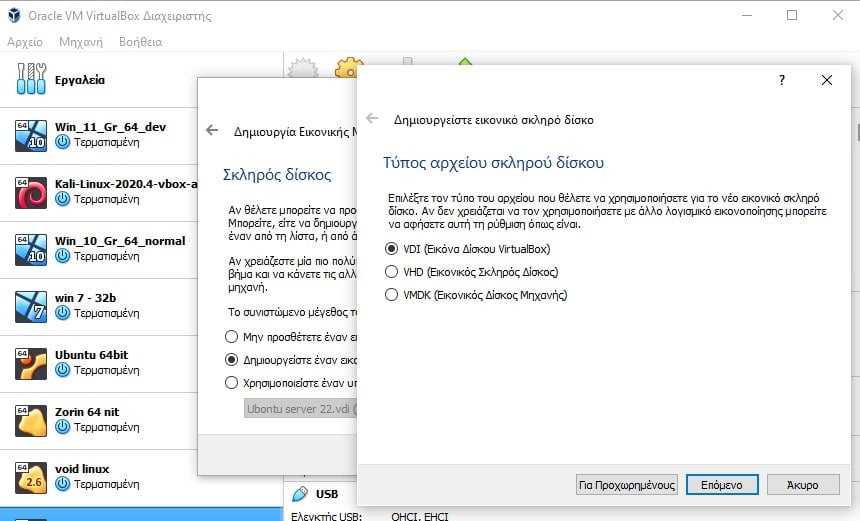Click the green arrow start toolbar icon
The width and height of the screenshot is (860, 521).
click(x=465, y=63)
